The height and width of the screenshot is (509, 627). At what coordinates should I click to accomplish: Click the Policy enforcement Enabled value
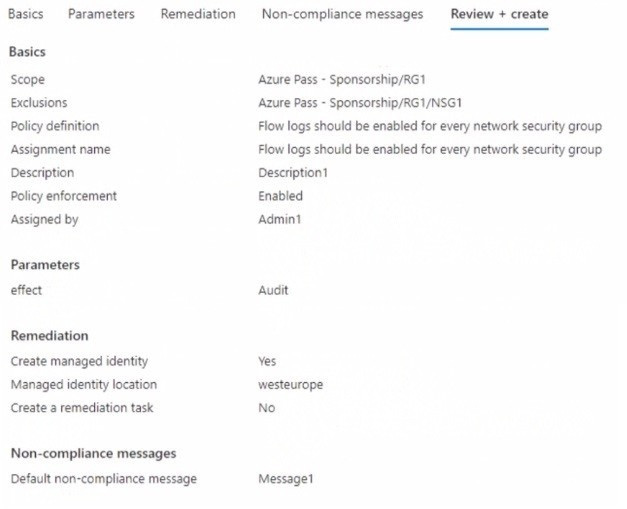point(280,196)
